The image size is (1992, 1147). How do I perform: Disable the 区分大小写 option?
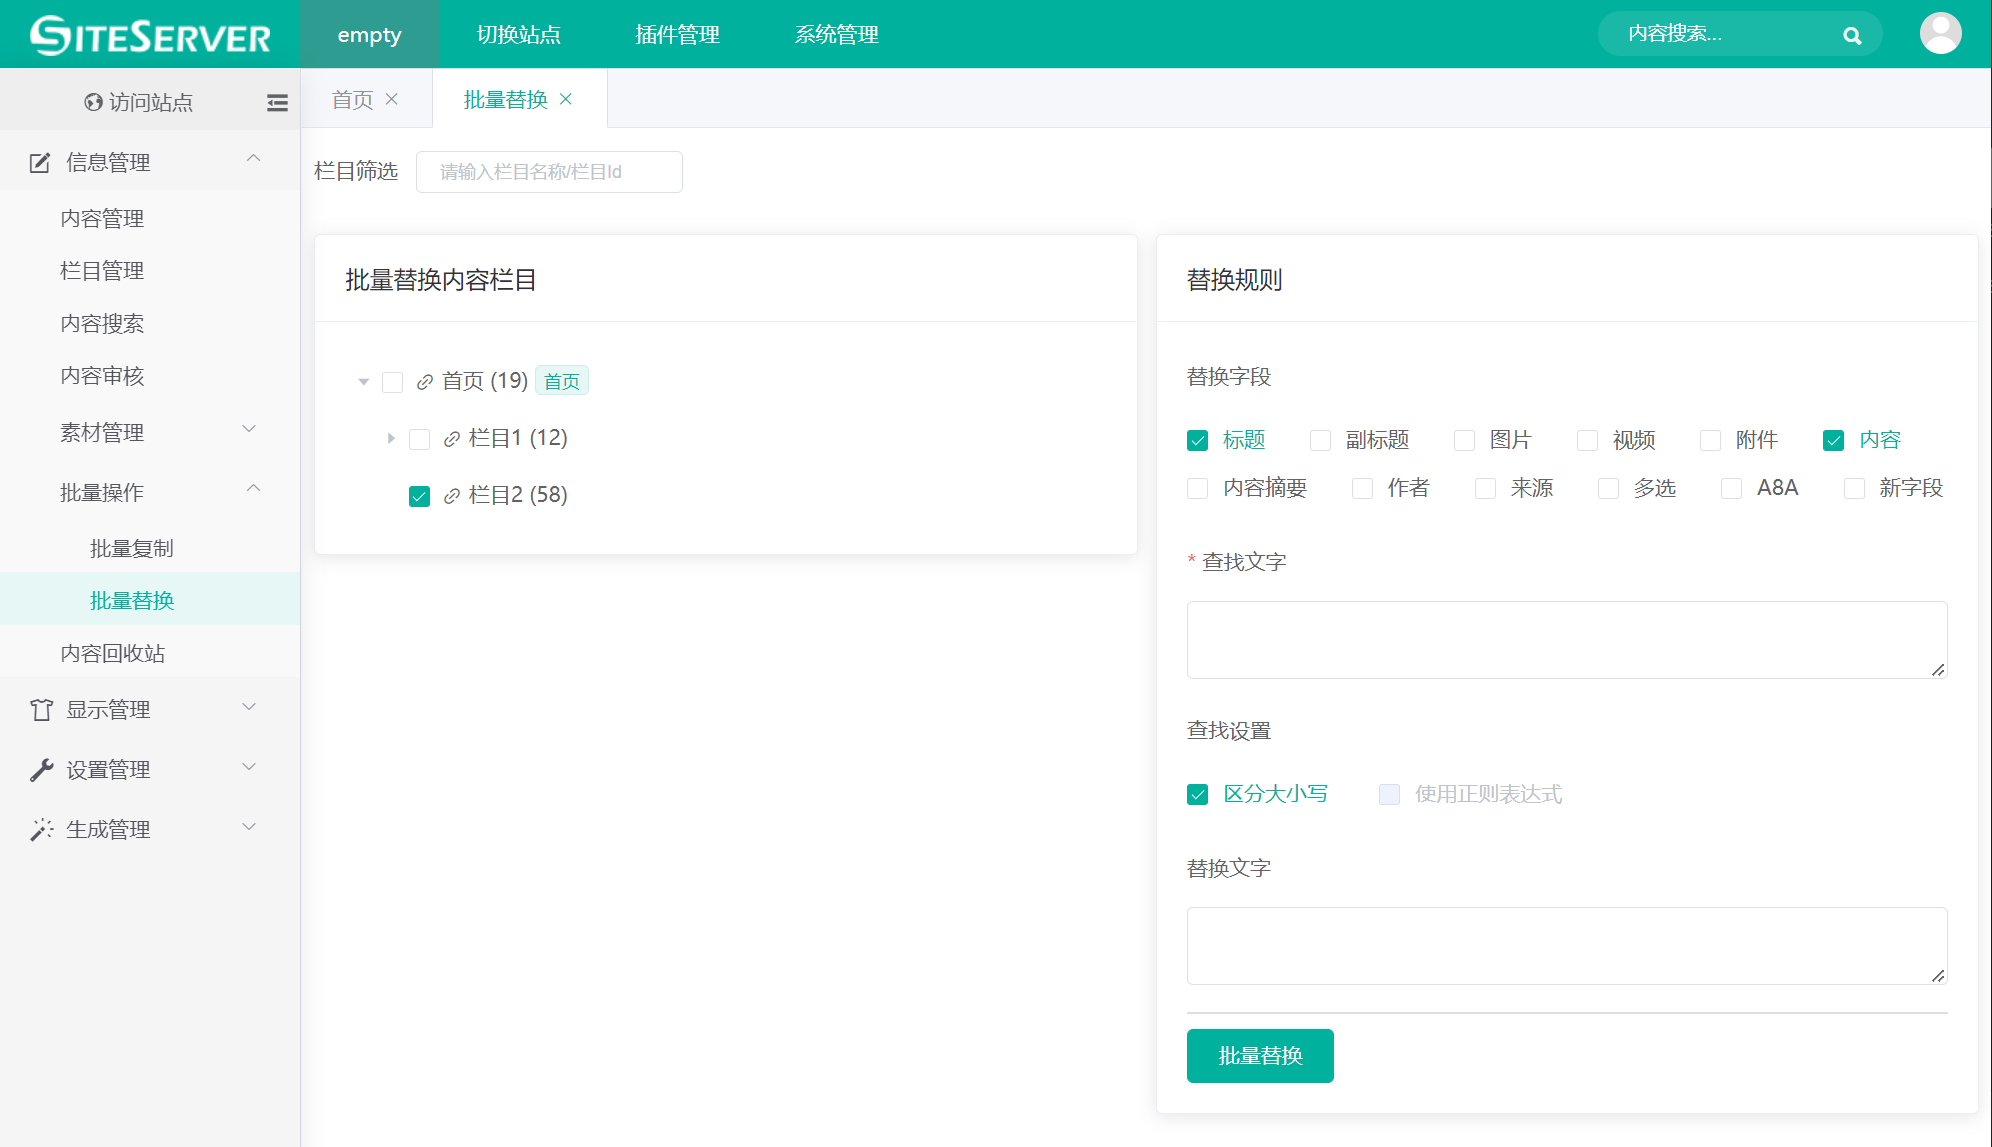point(1197,795)
